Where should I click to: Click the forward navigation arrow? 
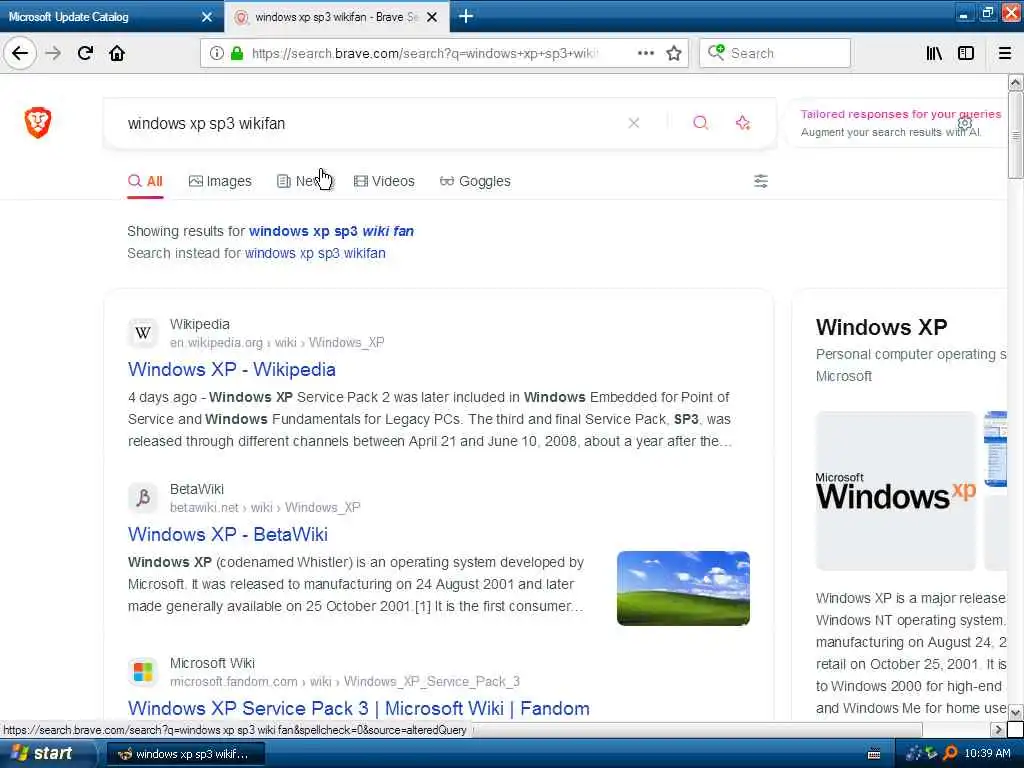pos(54,53)
